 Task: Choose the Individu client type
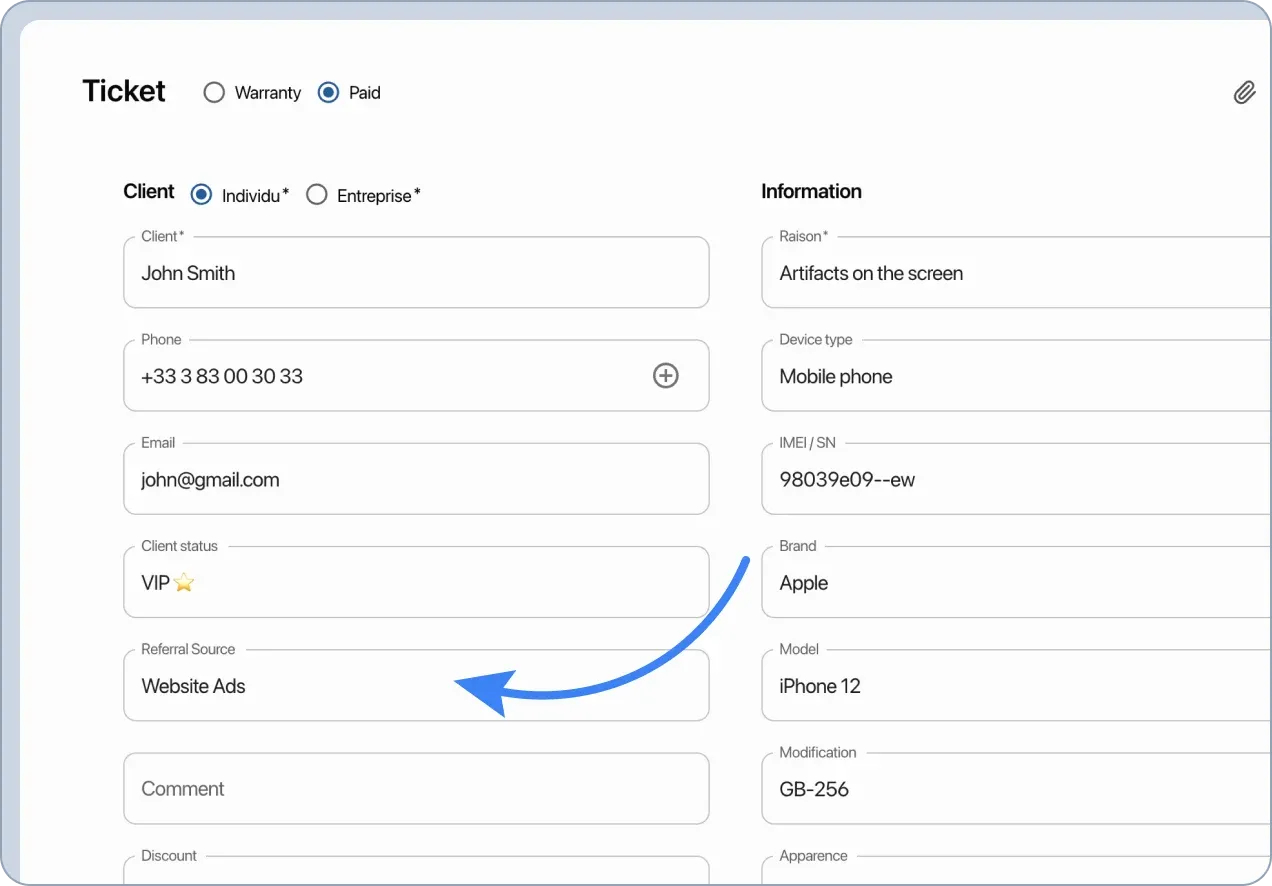202,195
